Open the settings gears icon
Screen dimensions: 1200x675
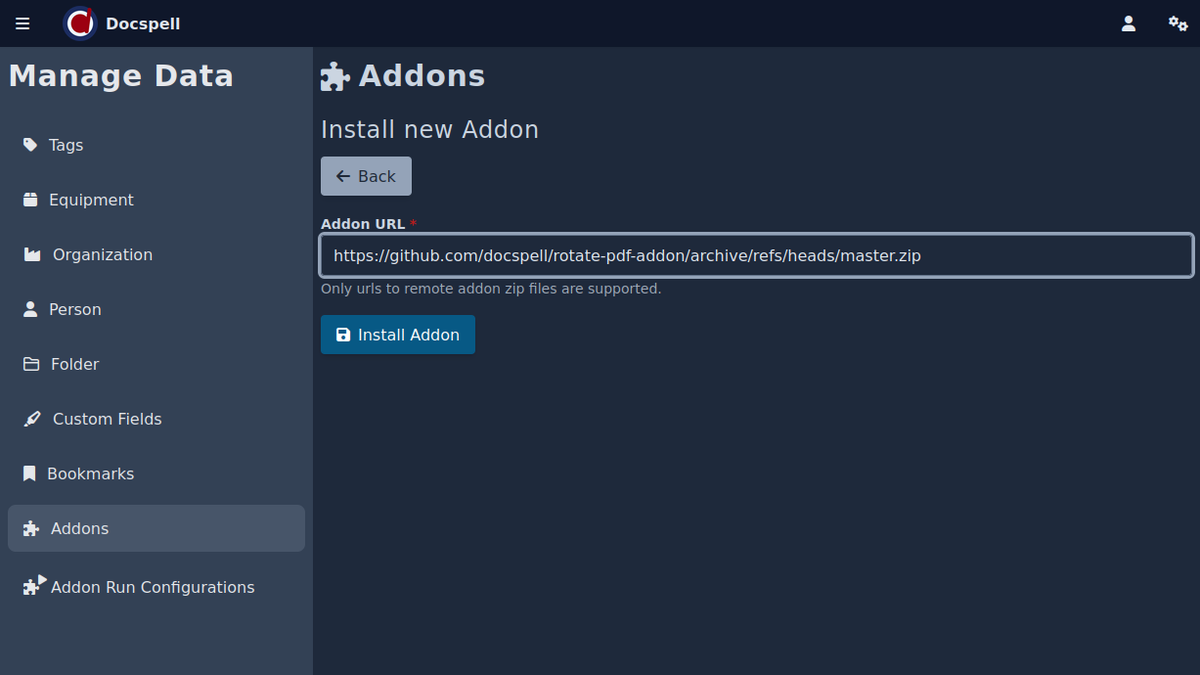coord(1178,24)
